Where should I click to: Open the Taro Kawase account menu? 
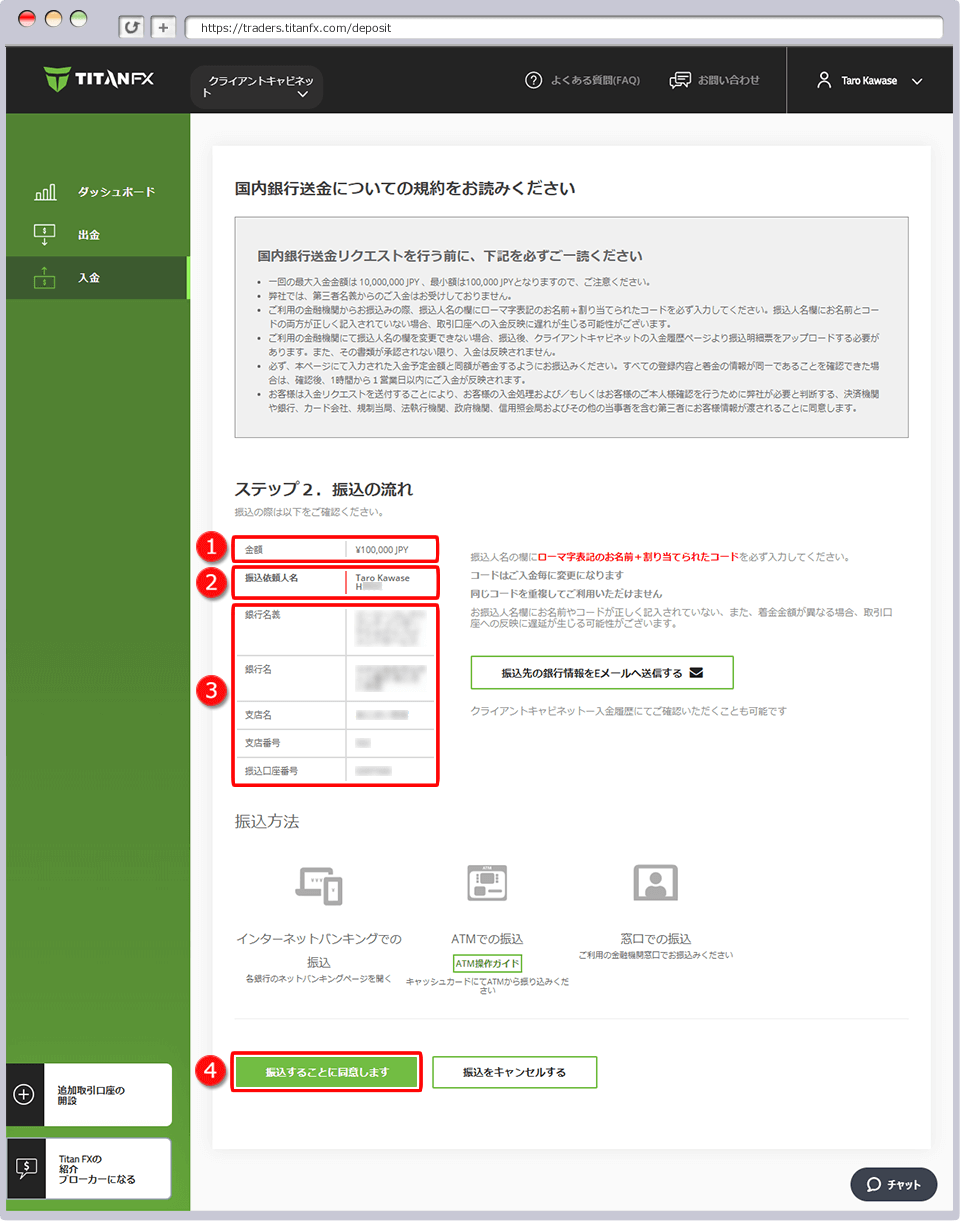click(869, 80)
